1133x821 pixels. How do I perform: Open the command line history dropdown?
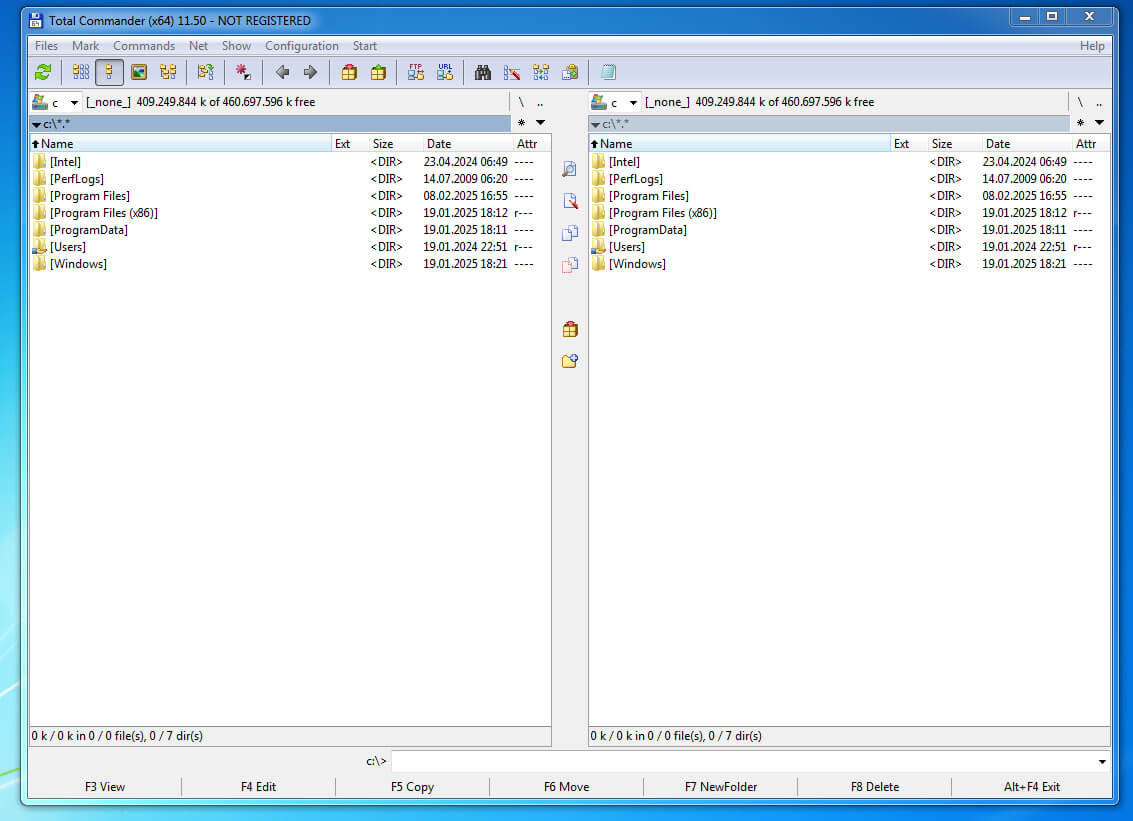1102,762
